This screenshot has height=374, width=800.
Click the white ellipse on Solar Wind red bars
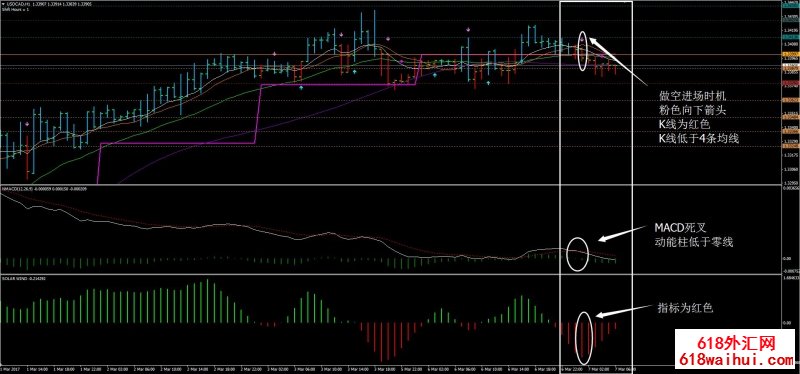pos(584,336)
